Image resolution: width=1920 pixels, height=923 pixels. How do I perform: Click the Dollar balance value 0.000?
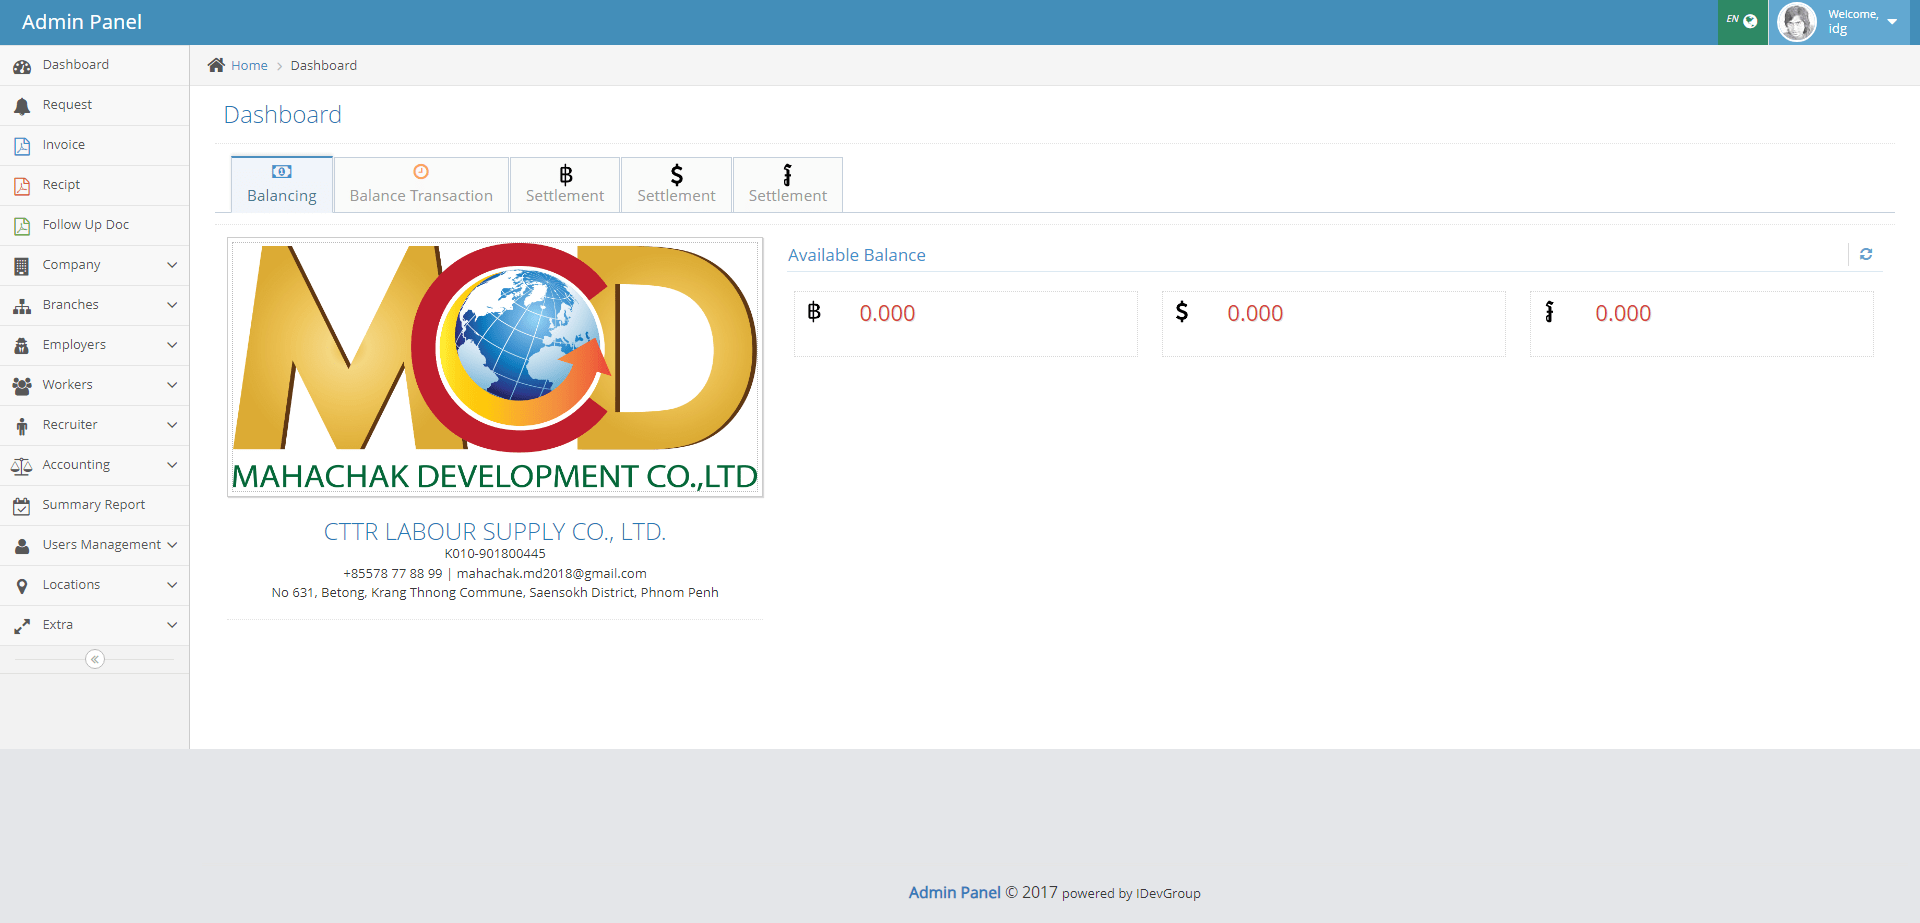click(x=1255, y=313)
